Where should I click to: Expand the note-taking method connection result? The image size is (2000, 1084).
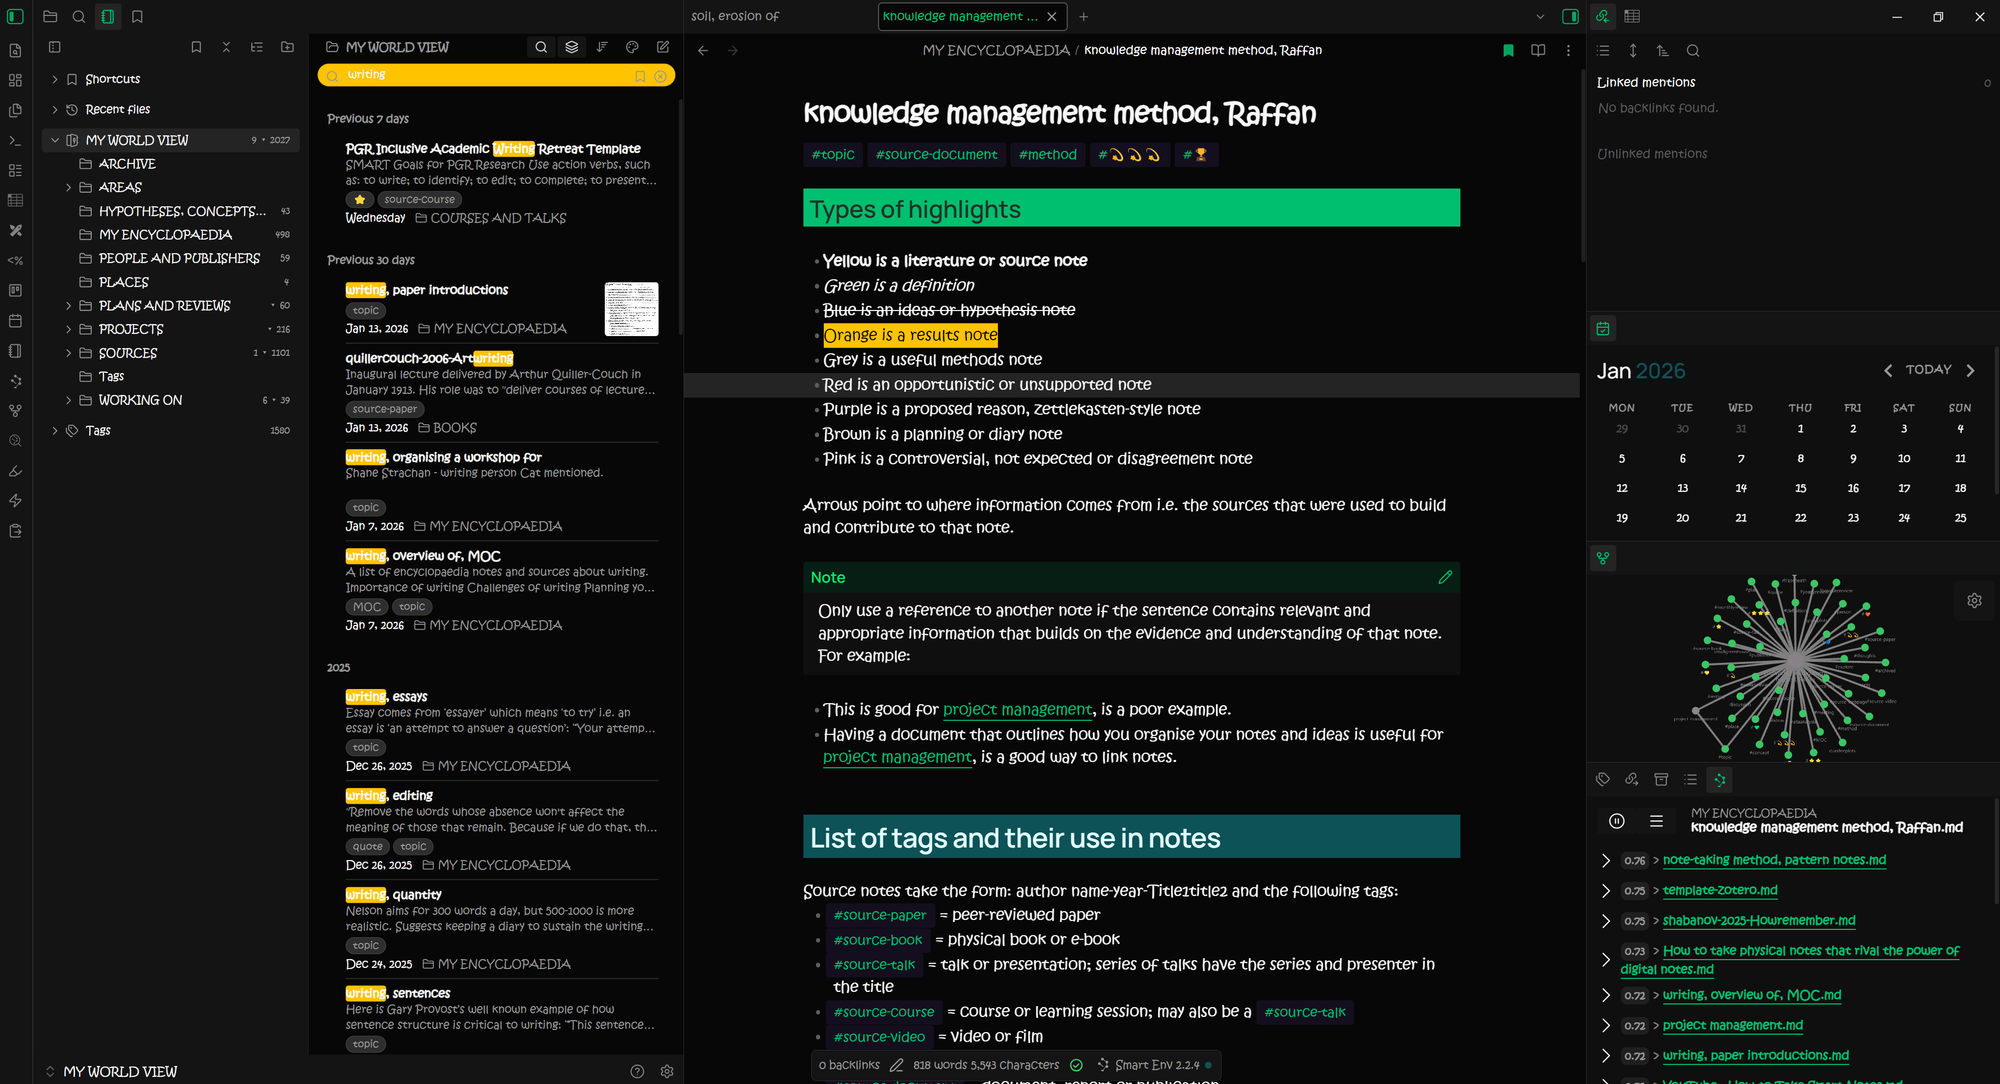click(1606, 860)
